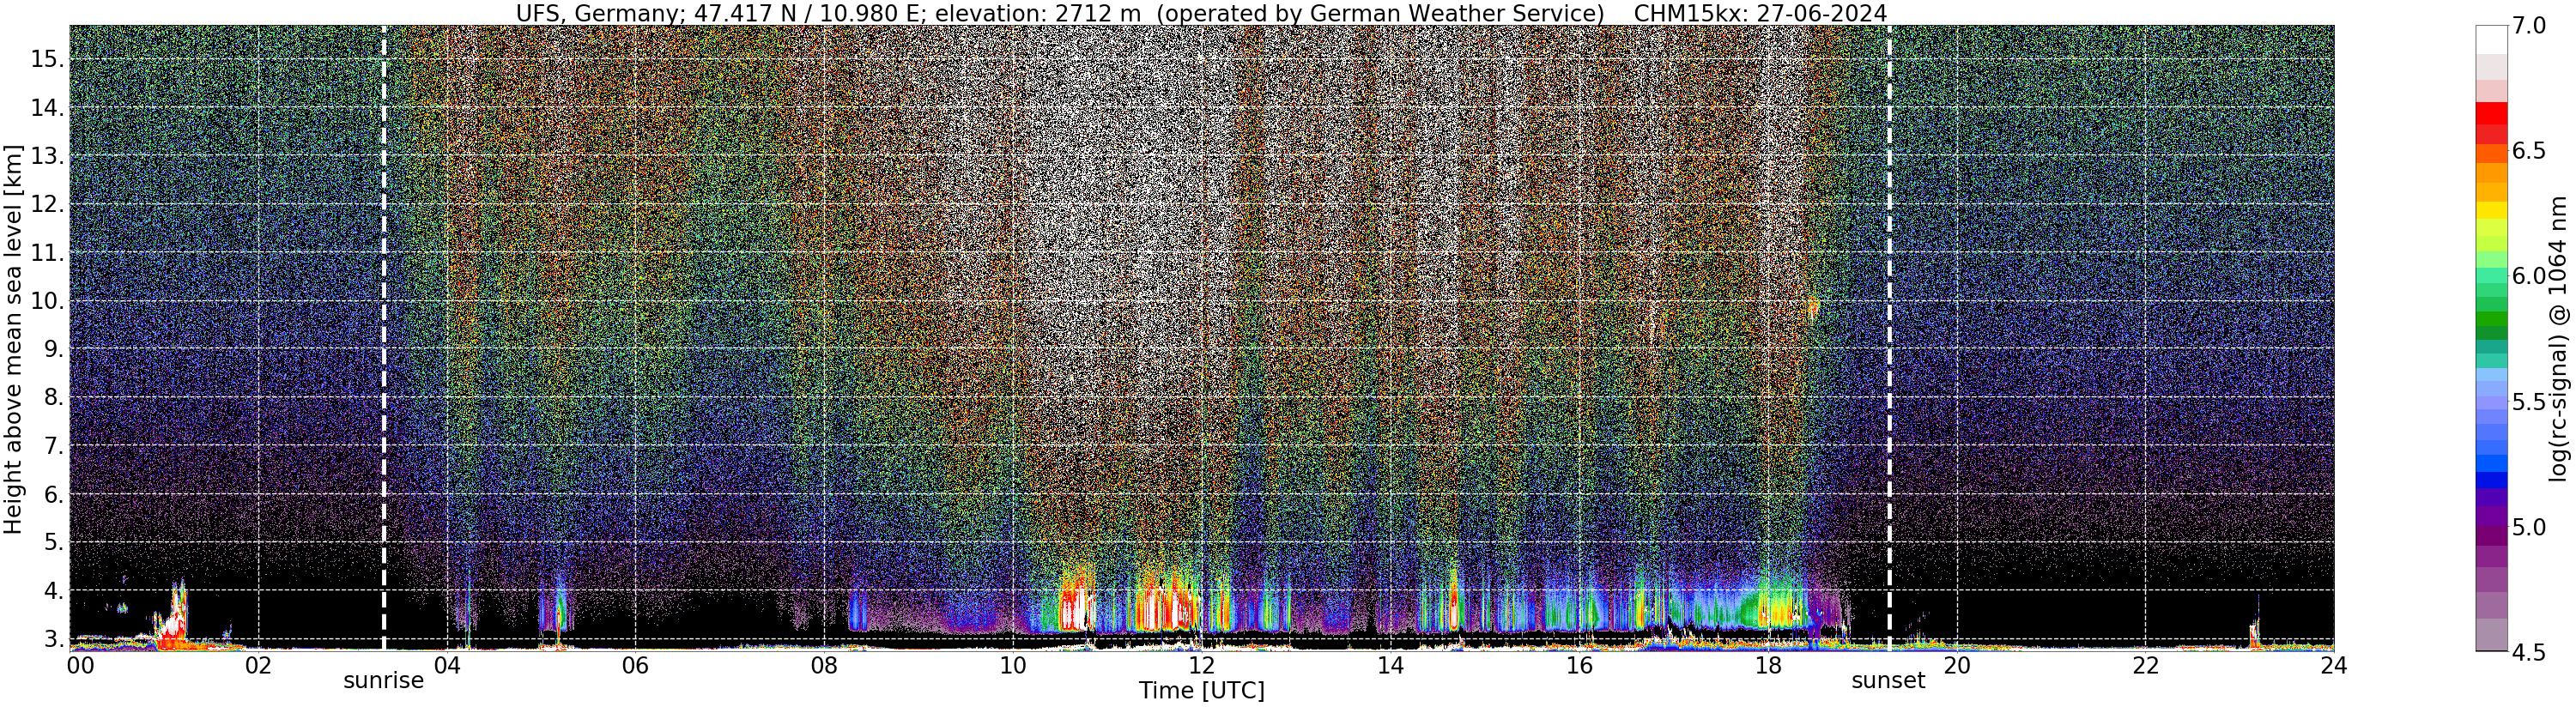Click the white swatch at top of colorbar
The height and width of the screenshot is (707, 2576).
coord(2491,39)
